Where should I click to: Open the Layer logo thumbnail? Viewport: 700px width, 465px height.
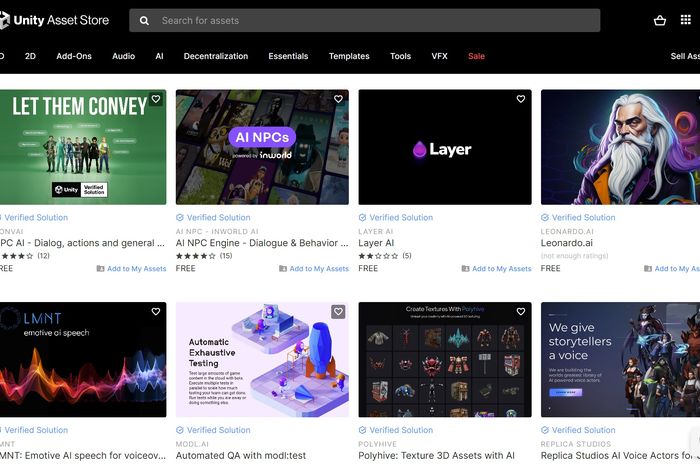pyautogui.click(x=445, y=147)
